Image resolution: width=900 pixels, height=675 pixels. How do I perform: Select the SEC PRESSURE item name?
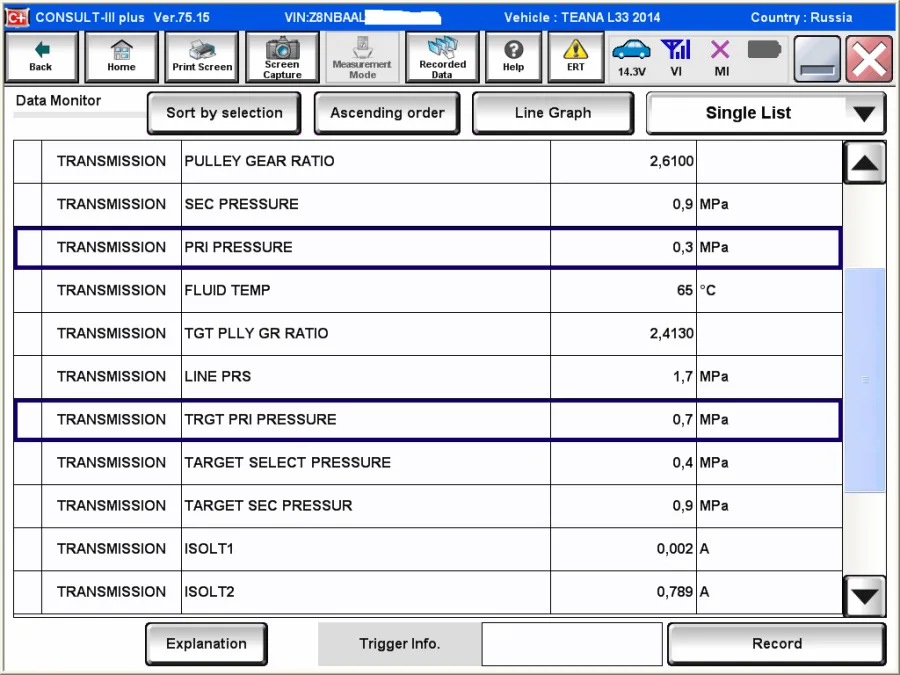[242, 204]
